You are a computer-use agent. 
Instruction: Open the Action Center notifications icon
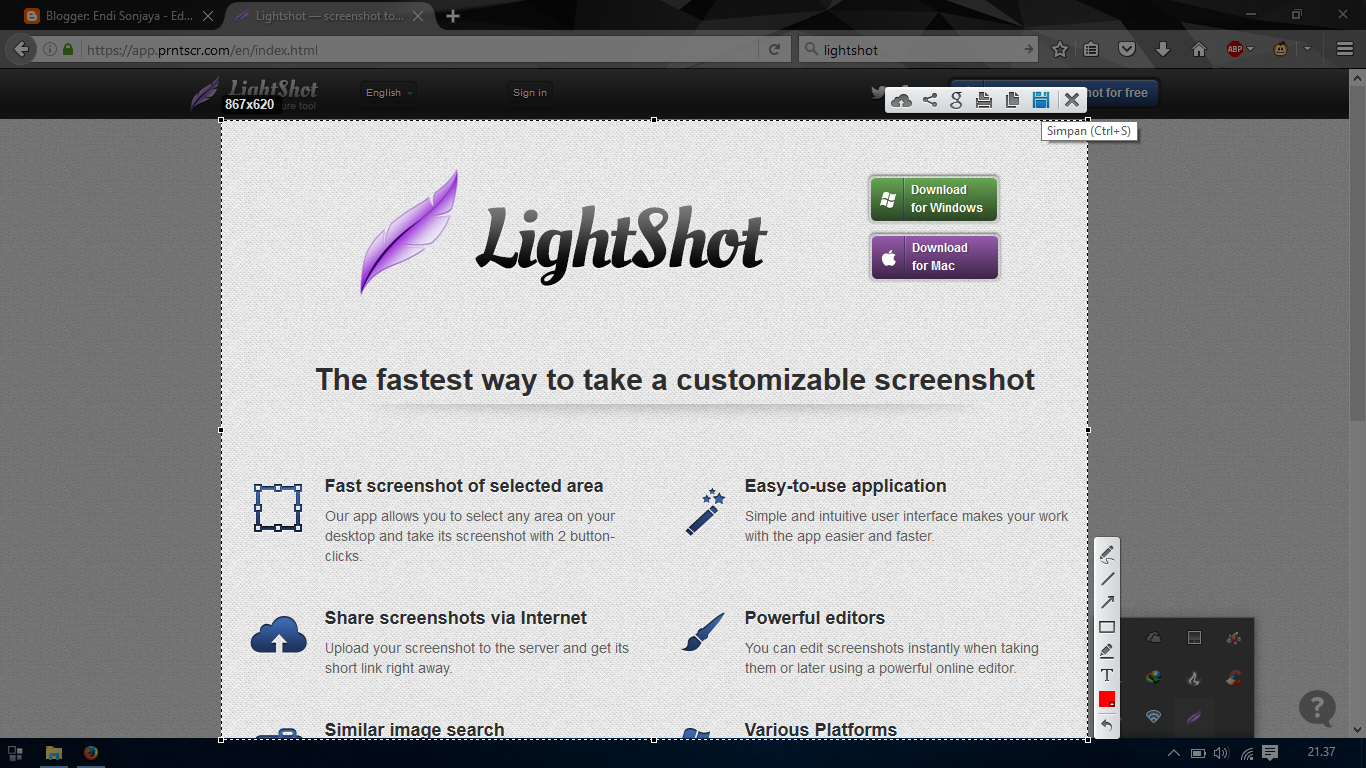click(x=1271, y=753)
